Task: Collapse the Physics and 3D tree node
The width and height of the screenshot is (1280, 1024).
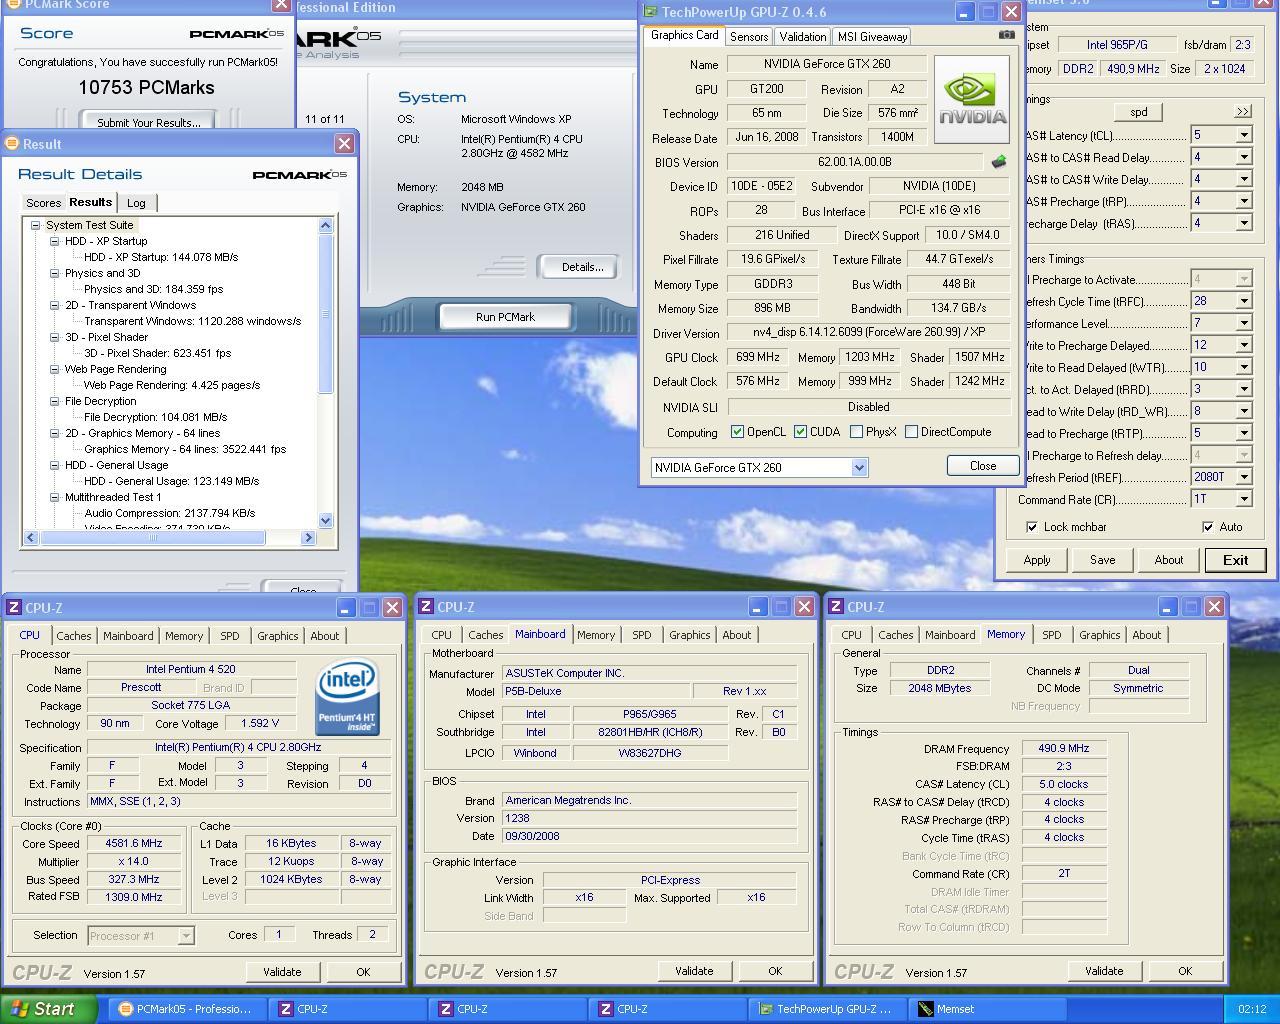Action: 55,273
